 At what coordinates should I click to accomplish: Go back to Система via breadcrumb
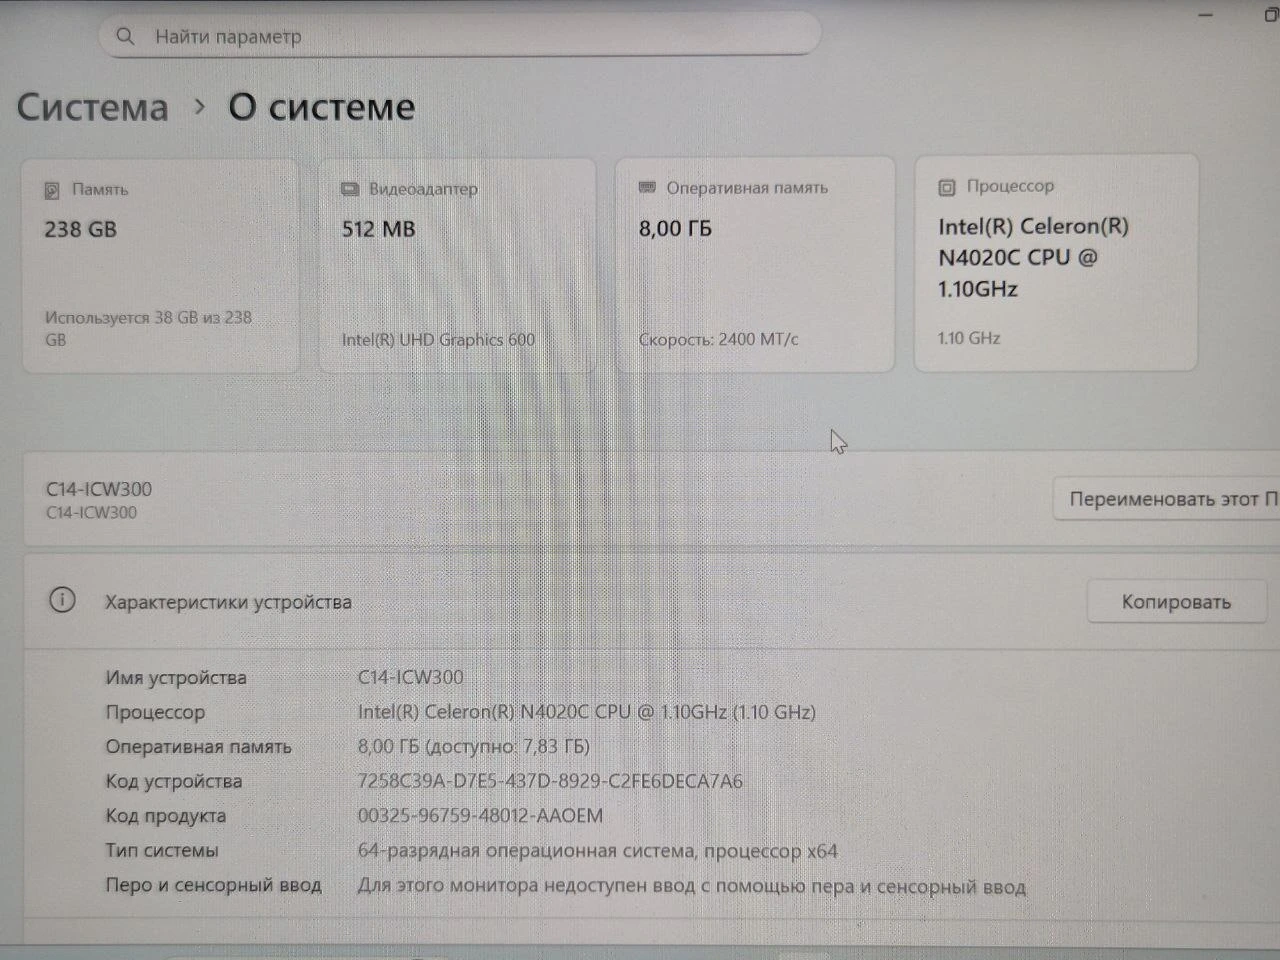(93, 107)
